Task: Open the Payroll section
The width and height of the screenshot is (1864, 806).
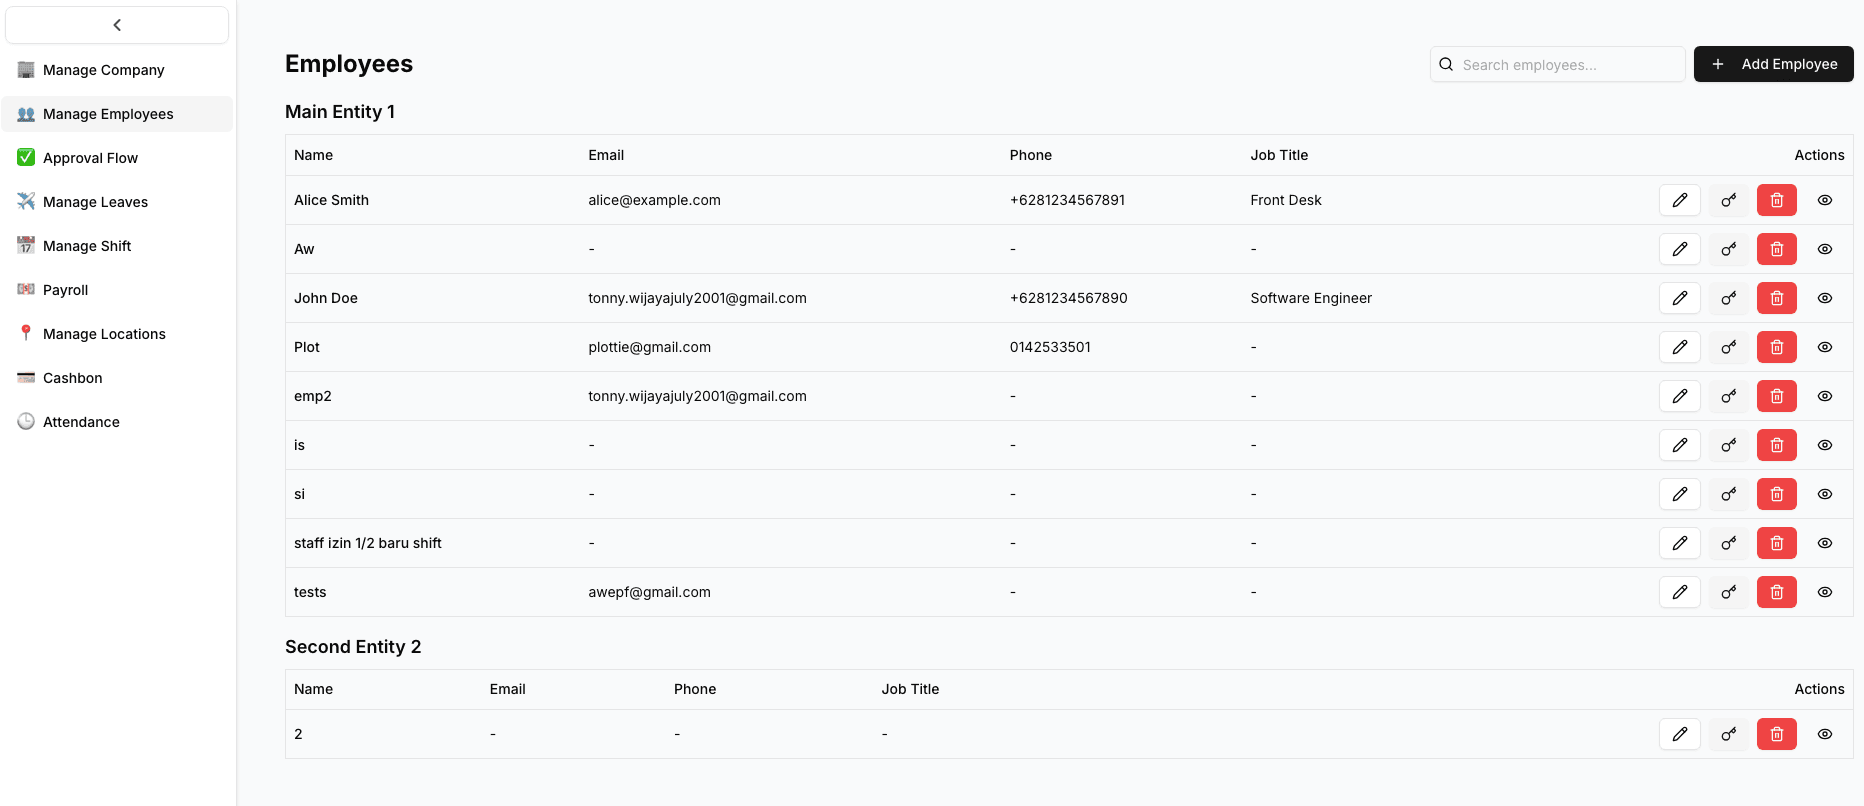Action: (65, 290)
